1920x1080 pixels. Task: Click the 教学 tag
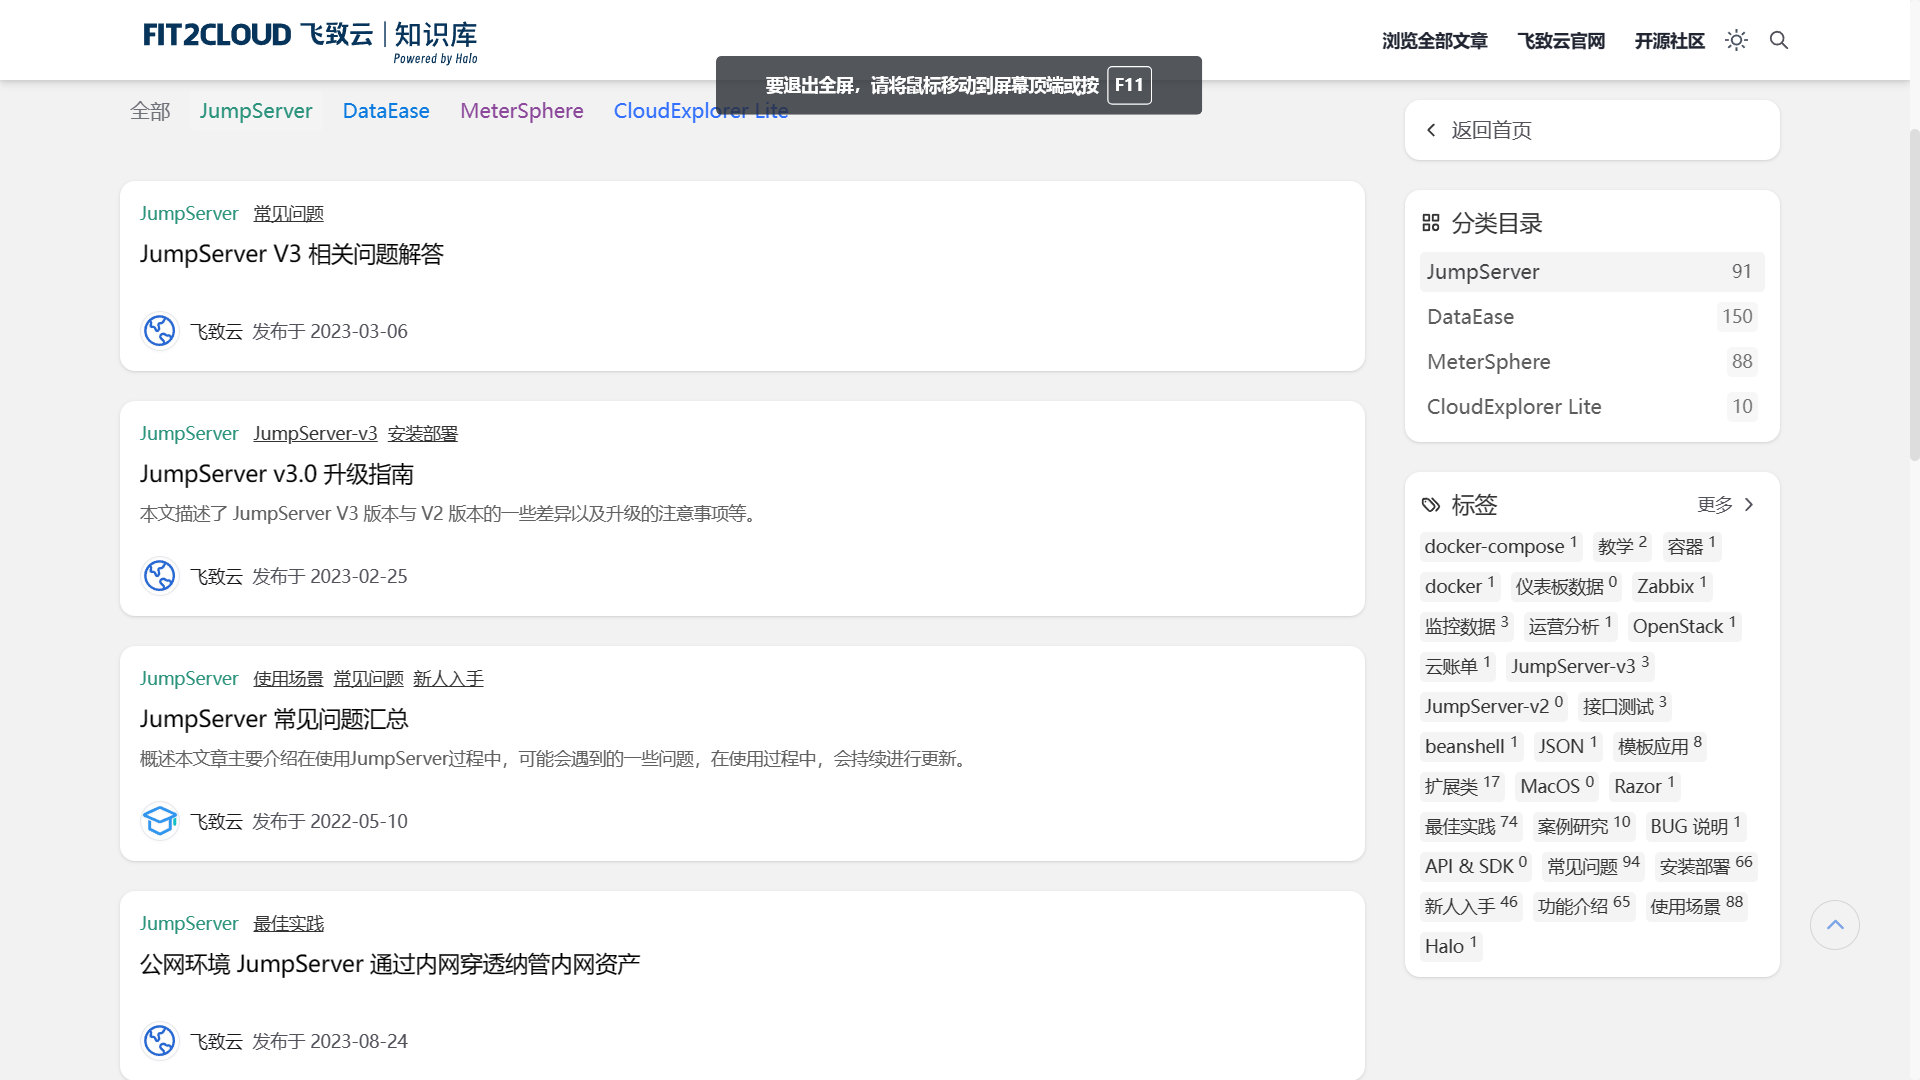point(1621,546)
